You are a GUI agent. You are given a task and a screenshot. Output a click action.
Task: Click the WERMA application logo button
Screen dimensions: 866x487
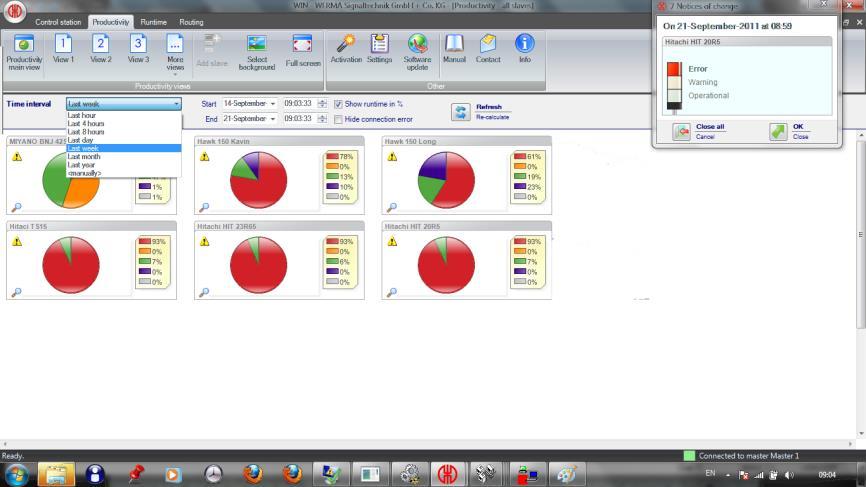(14, 12)
